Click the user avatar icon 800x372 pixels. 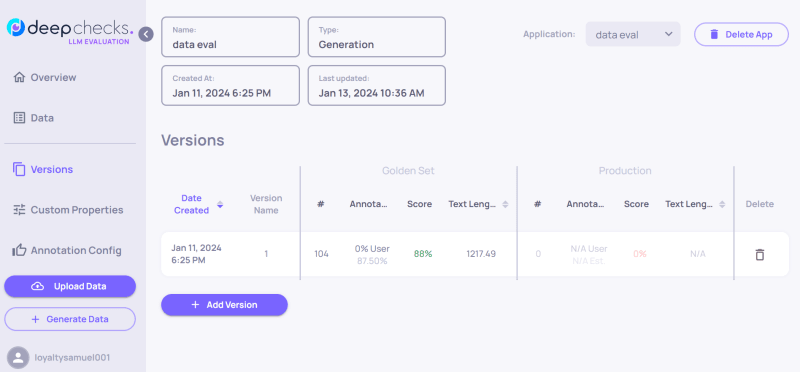18,358
